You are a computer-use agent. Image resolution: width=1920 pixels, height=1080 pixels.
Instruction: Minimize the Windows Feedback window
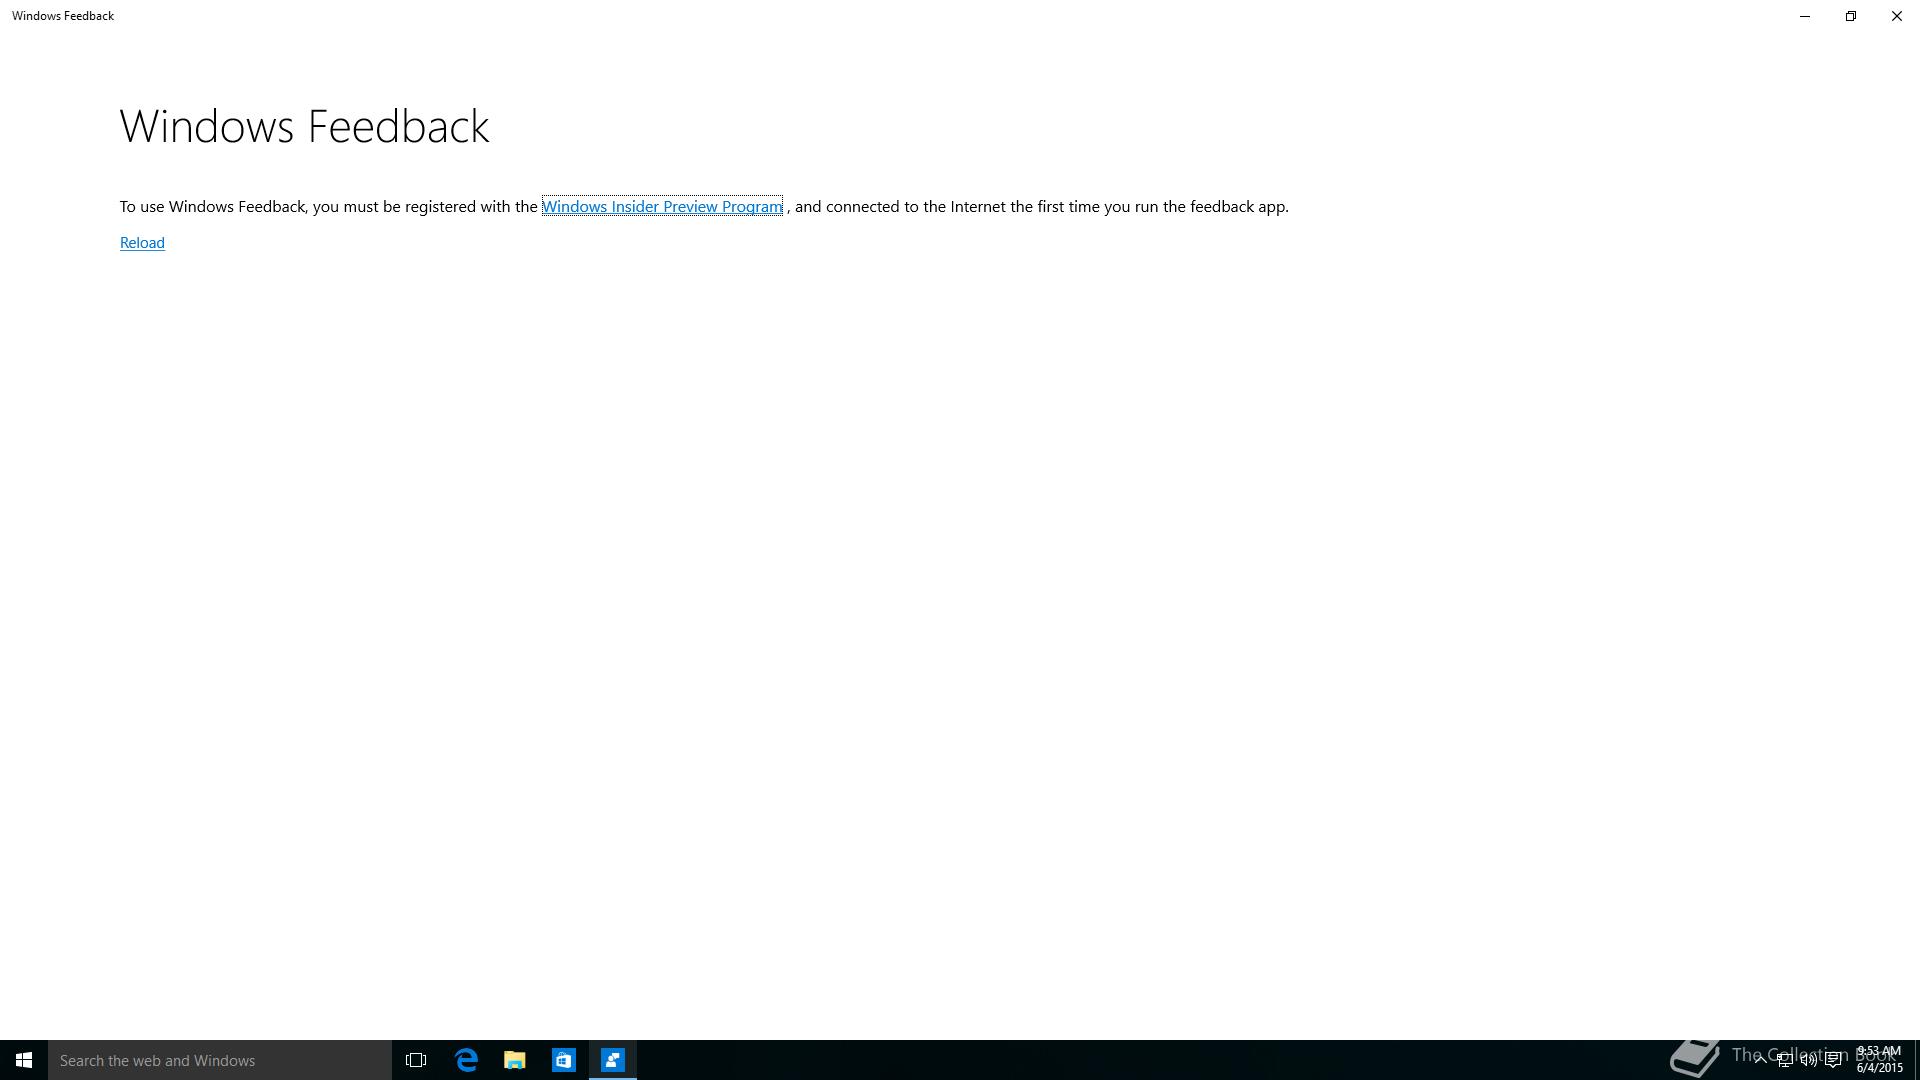[1805, 16]
